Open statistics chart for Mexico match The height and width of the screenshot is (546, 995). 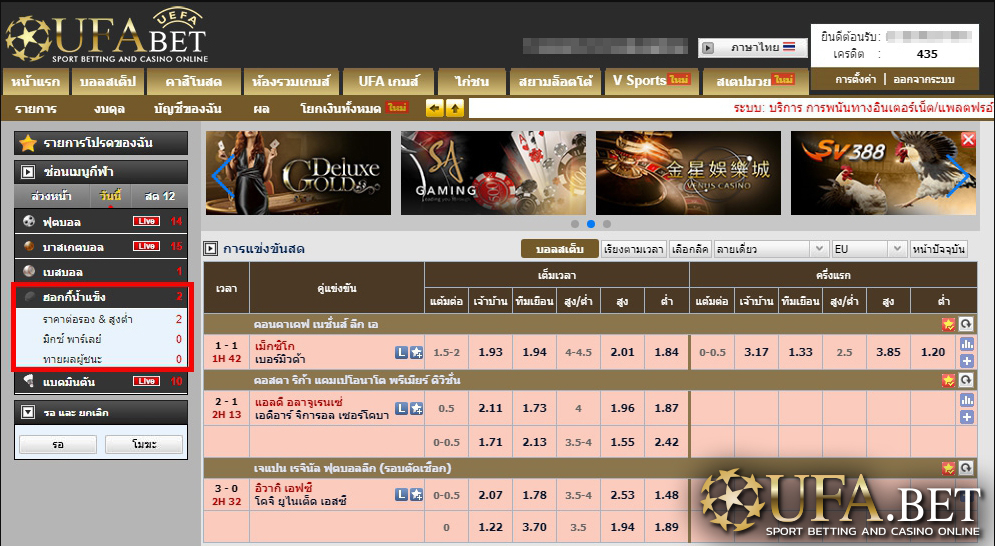tap(966, 345)
